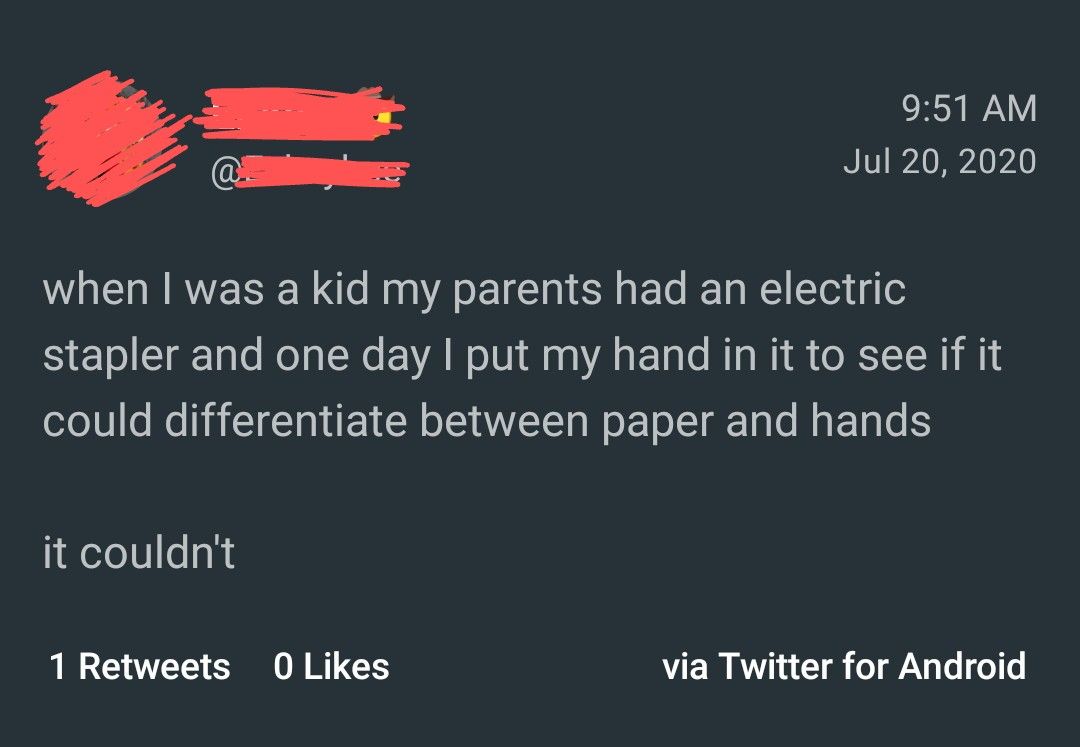Click the number 0 before Likes

point(283,666)
